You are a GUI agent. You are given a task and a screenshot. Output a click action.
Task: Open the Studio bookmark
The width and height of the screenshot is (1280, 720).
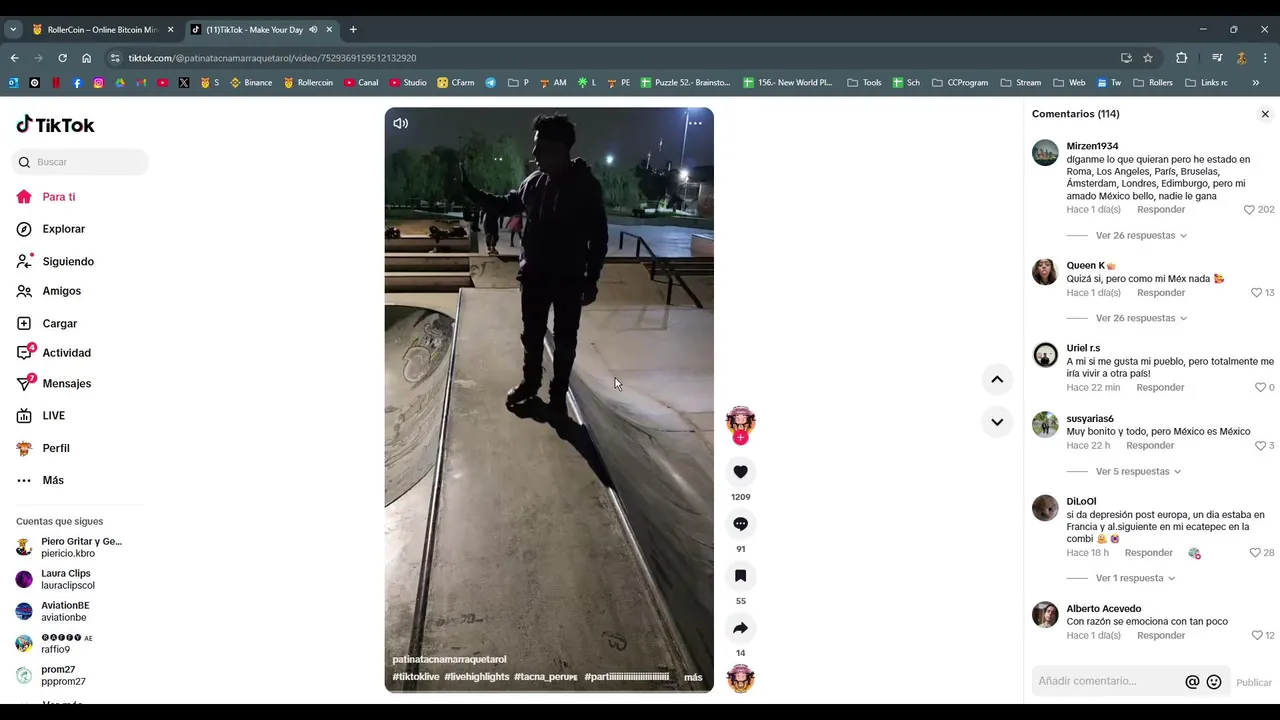(x=408, y=83)
